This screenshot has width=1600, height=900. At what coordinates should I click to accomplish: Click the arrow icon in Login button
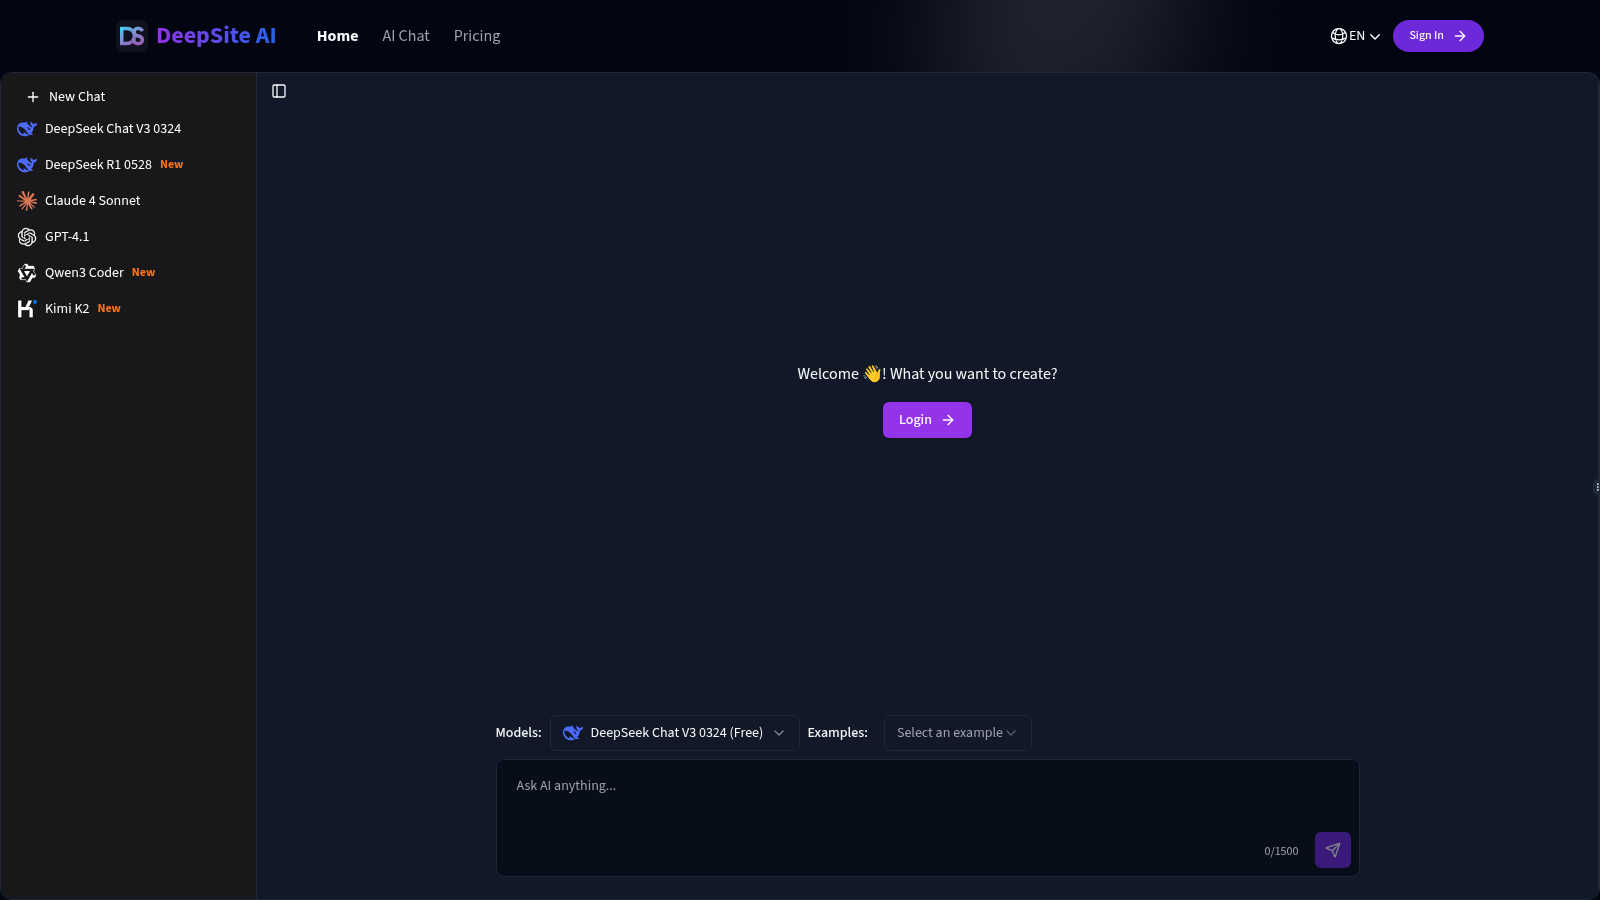coord(948,420)
